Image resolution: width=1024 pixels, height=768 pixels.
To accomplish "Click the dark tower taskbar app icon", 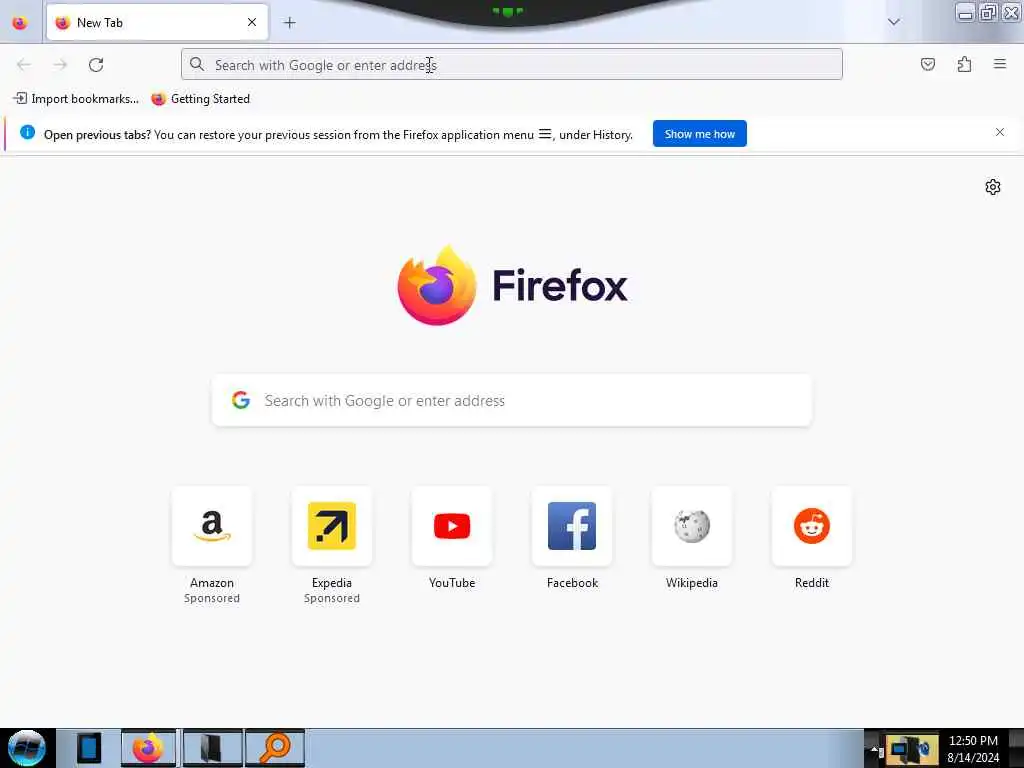I will 212,748.
